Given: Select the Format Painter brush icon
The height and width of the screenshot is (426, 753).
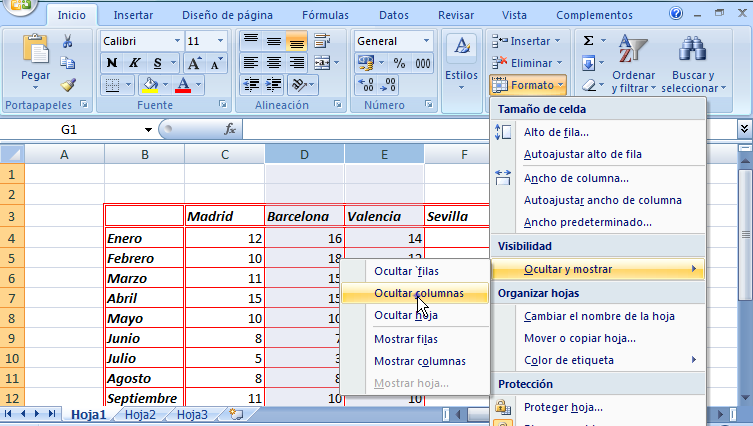Looking at the screenshot, I should [68, 86].
